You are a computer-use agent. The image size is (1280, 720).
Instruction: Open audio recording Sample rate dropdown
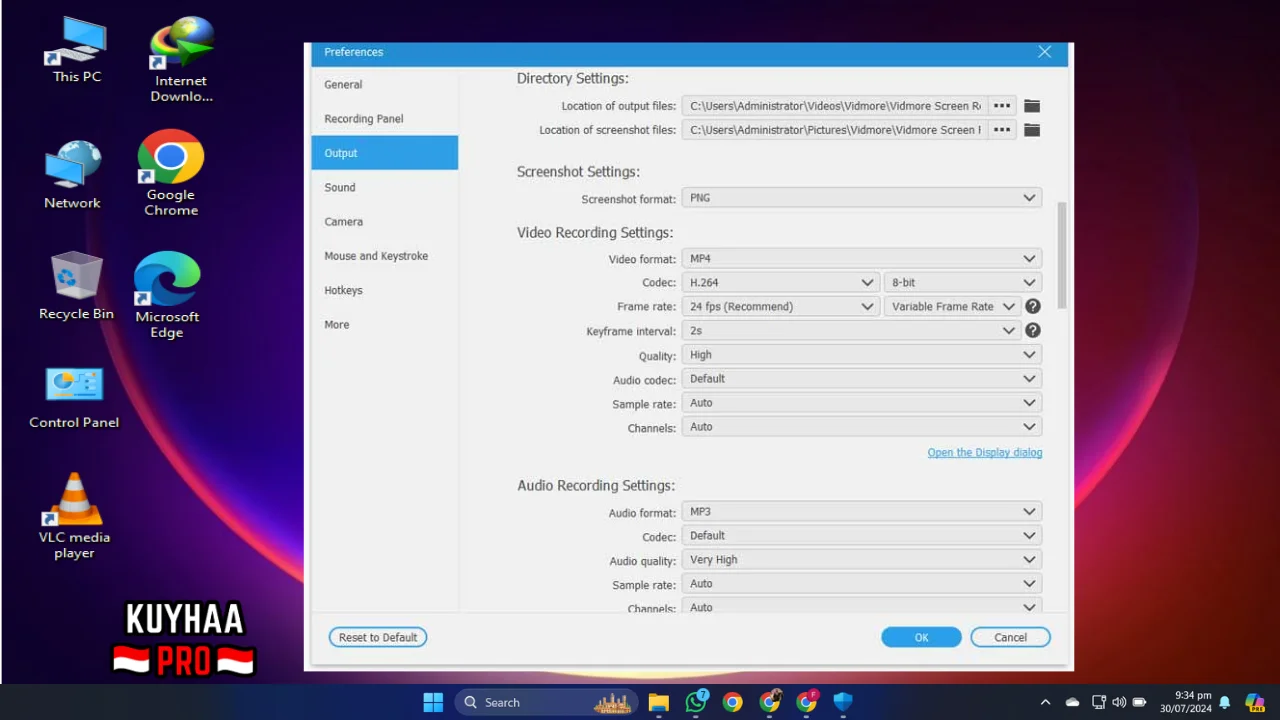tap(862, 584)
